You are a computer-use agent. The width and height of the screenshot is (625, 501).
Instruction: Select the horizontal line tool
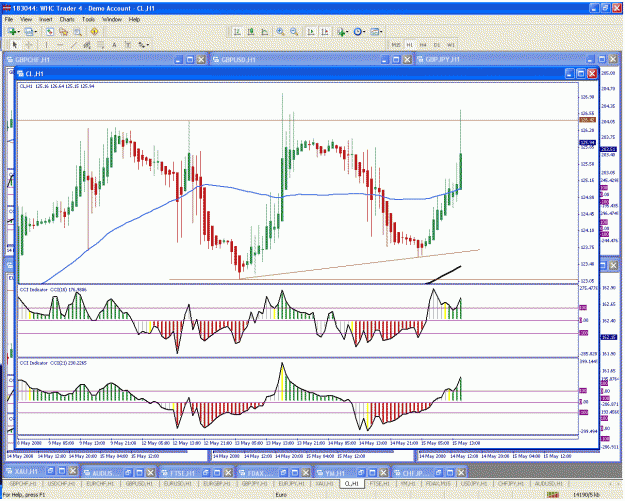60,45
